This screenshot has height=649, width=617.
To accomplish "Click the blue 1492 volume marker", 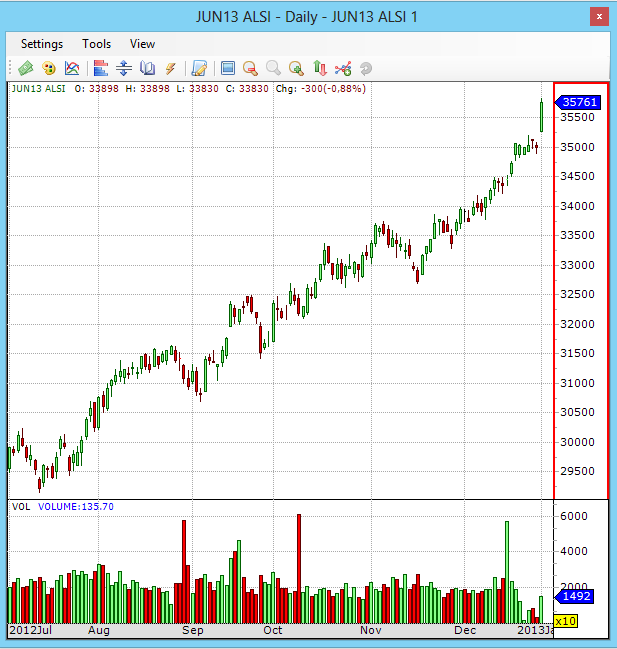I will point(576,596).
